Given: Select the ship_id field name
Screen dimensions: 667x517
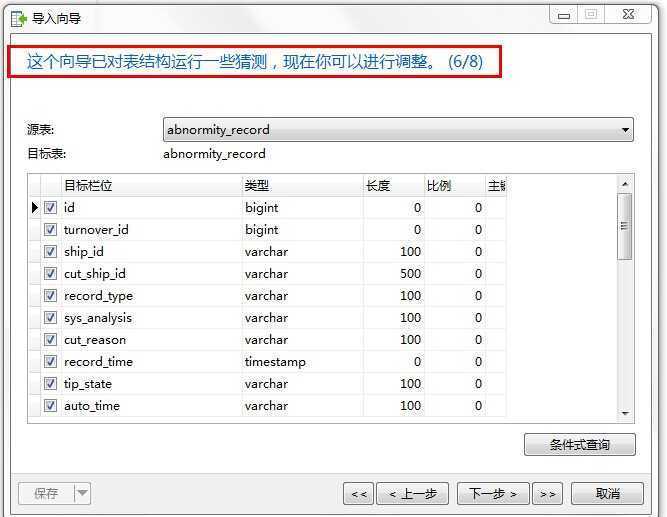Looking at the screenshot, I should [x=84, y=251].
